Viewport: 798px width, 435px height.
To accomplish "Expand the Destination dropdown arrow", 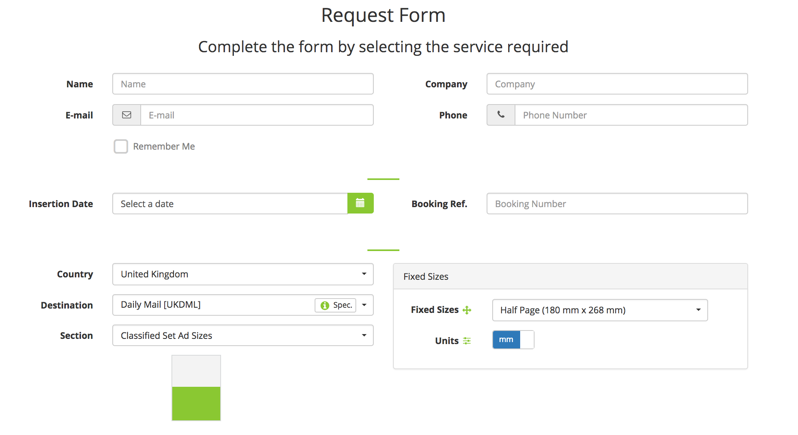I will click(x=364, y=305).
